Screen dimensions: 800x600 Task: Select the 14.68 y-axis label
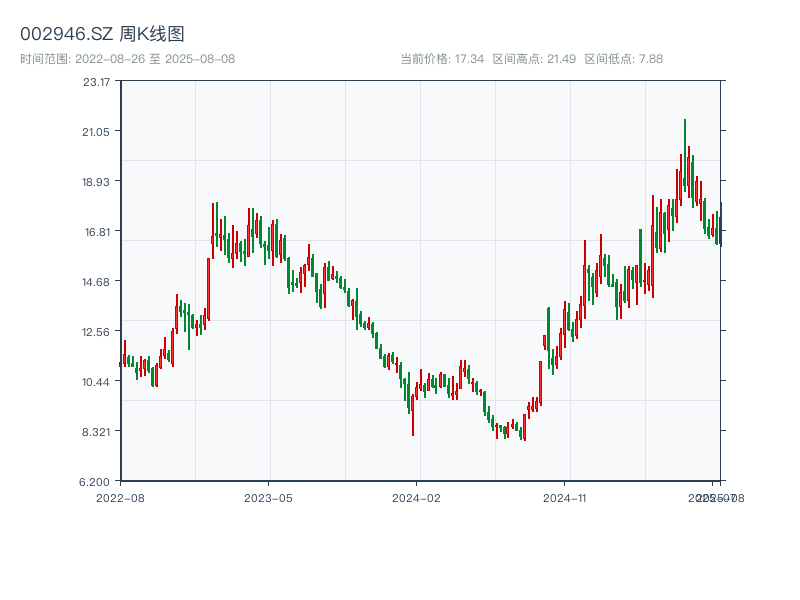(96, 282)
